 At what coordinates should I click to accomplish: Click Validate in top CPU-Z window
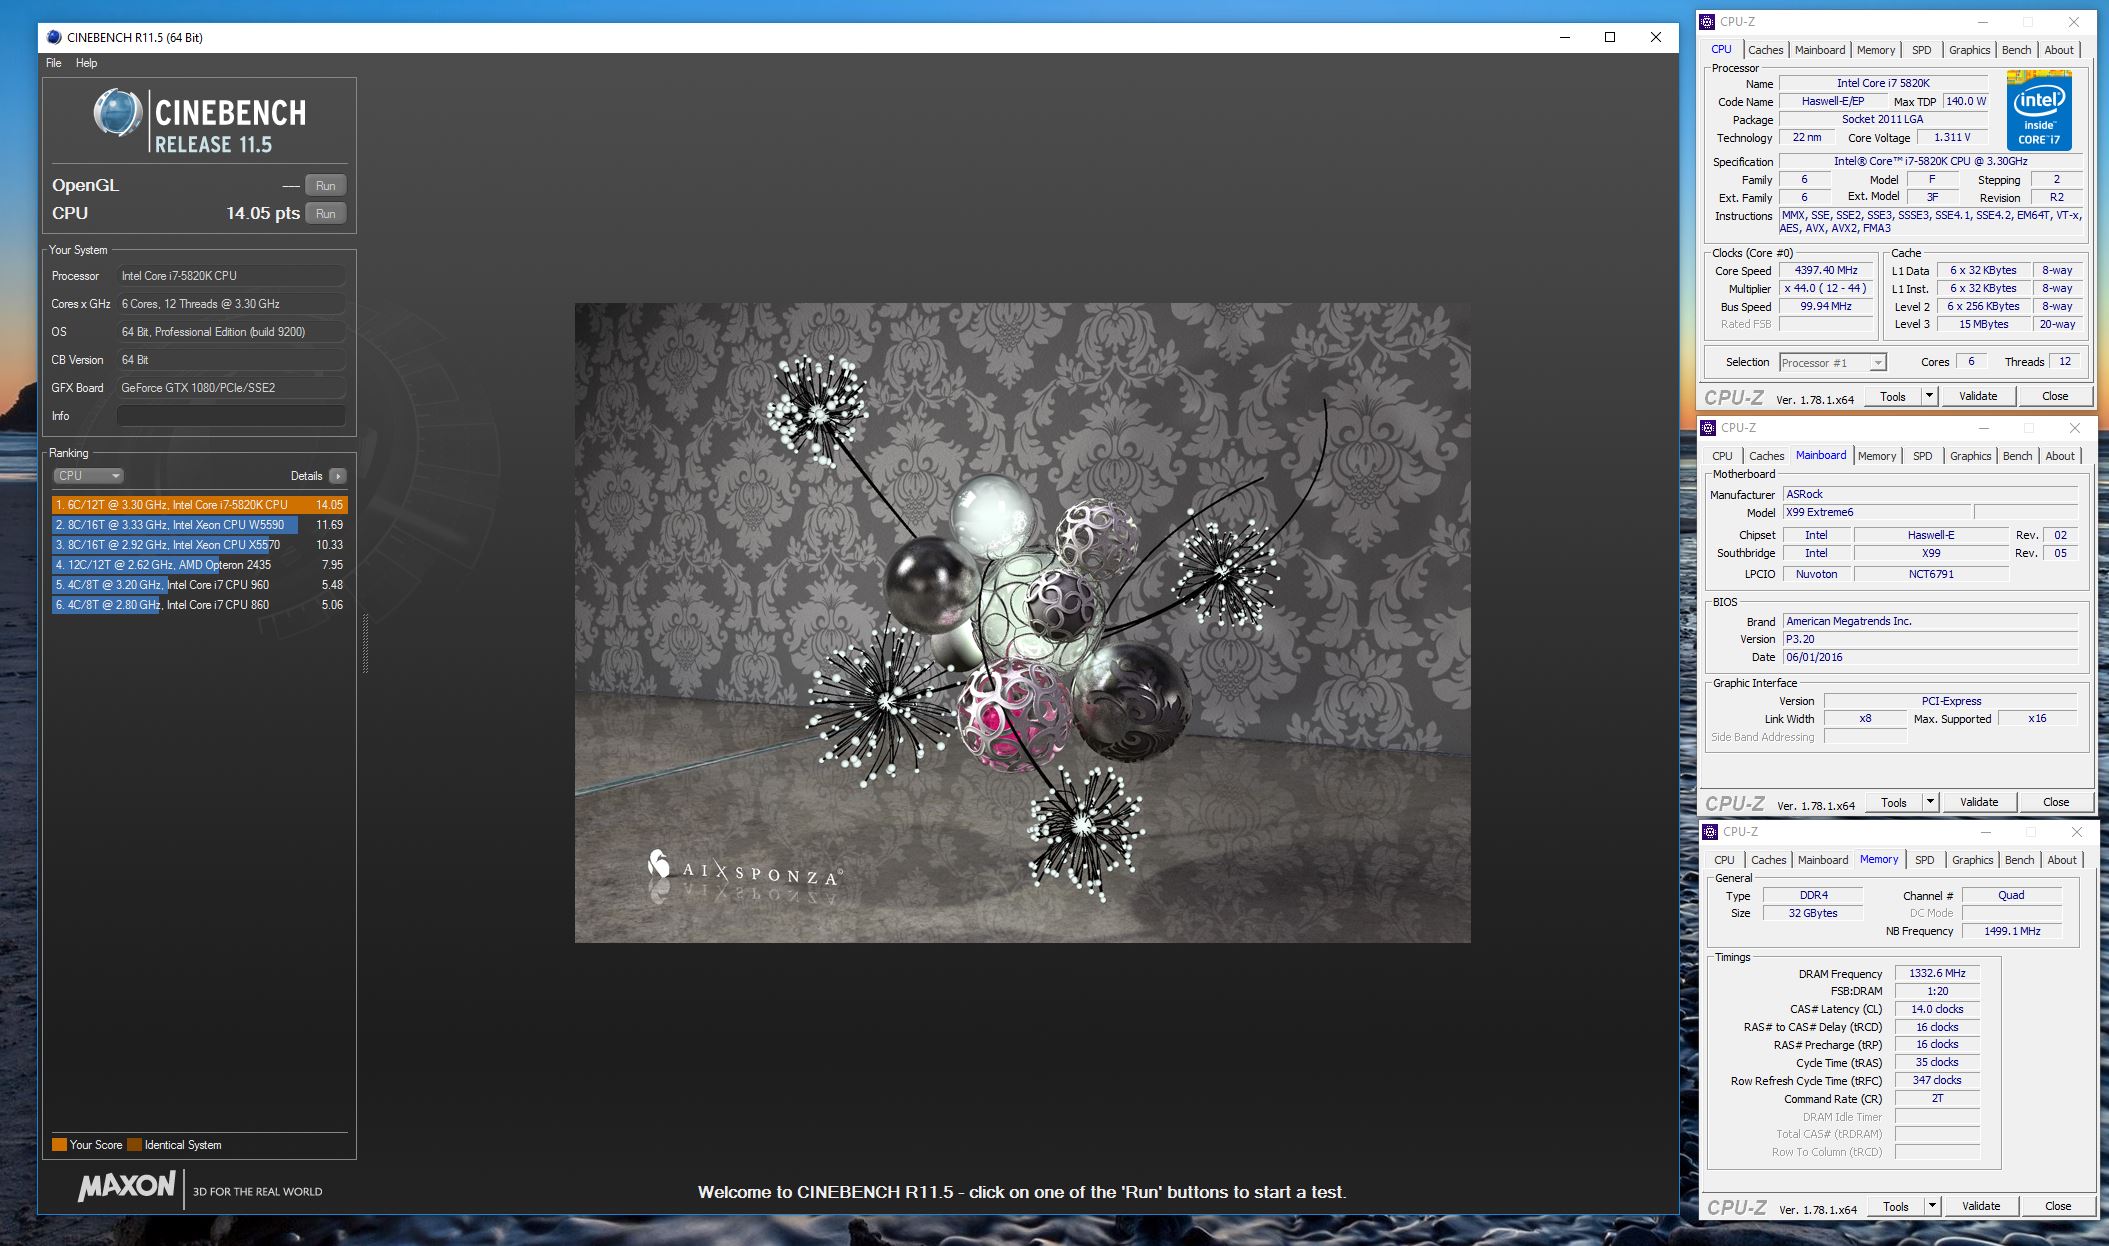[1977, 397]
